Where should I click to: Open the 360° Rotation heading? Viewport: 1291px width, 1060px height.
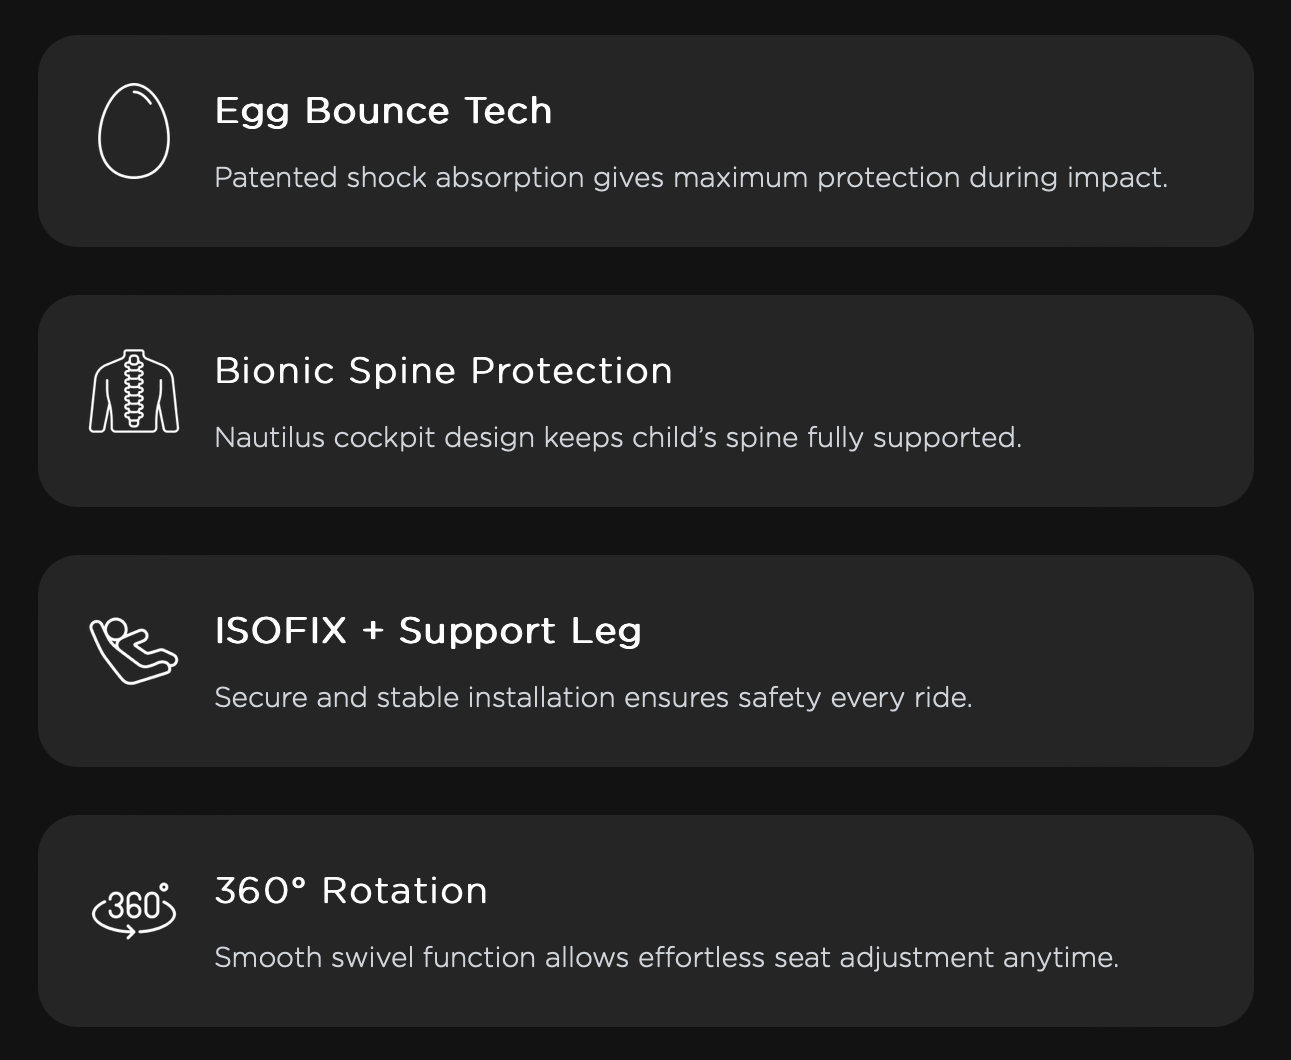[x=351, y=890]
